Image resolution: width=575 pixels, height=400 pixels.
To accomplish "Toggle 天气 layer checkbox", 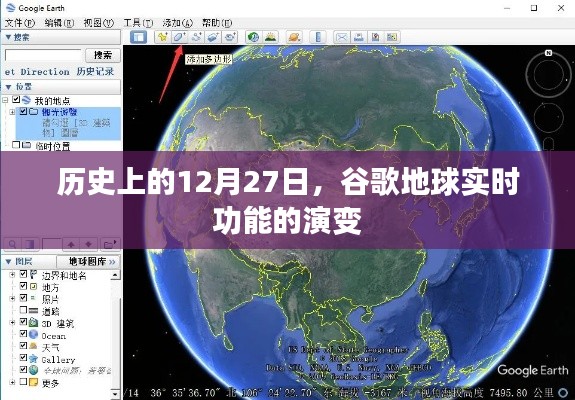I will click(23, 345).
